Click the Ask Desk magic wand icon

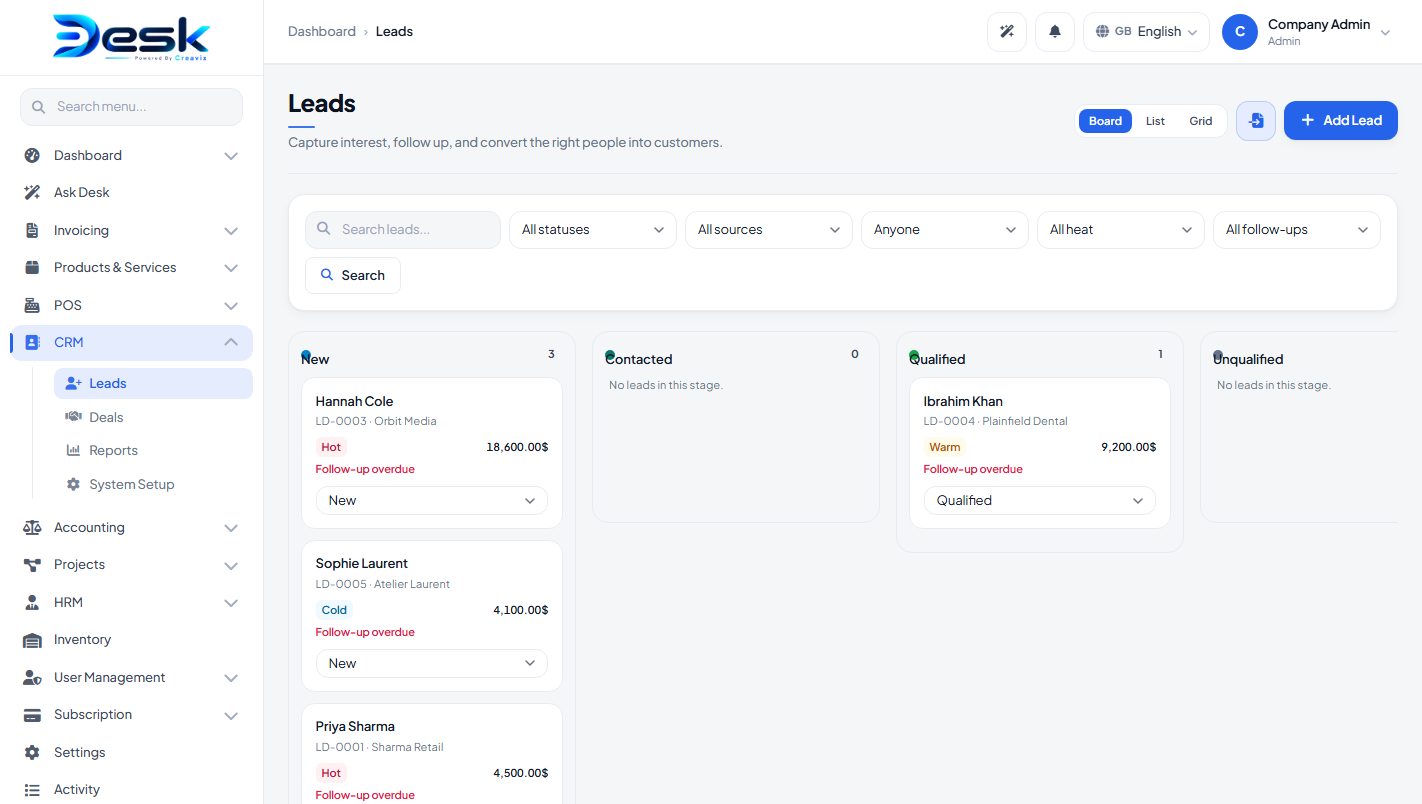coord(32,192)
